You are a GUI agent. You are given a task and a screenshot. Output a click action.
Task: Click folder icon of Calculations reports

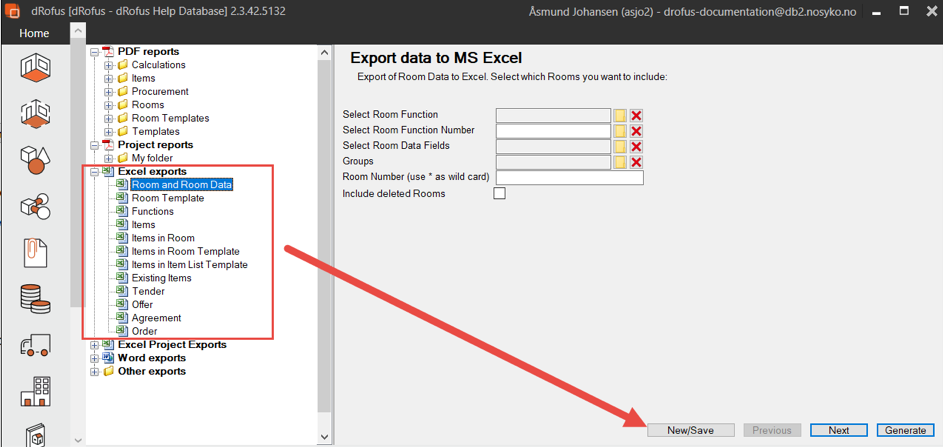(123, 64)
